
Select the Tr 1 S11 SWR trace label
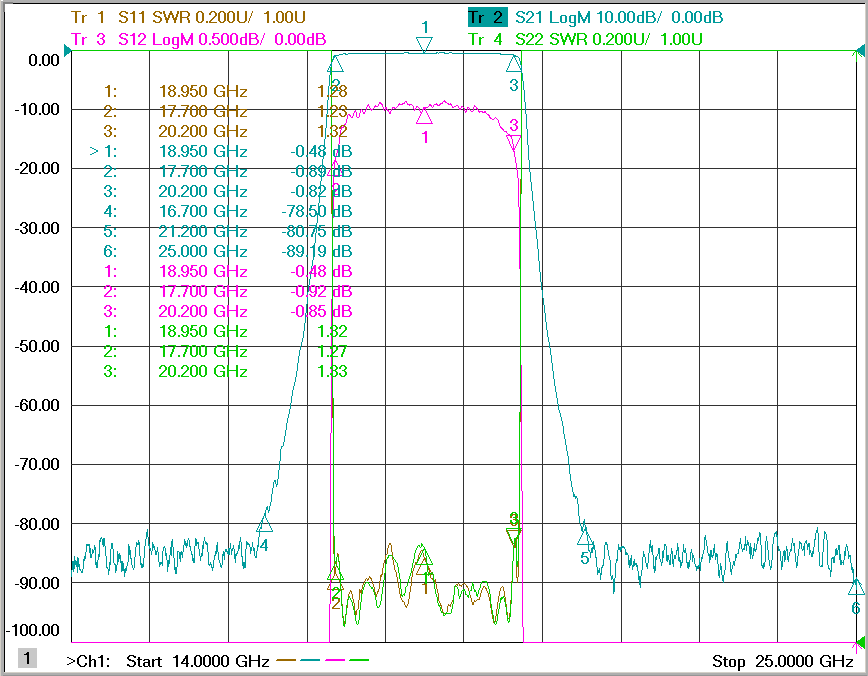188,17
